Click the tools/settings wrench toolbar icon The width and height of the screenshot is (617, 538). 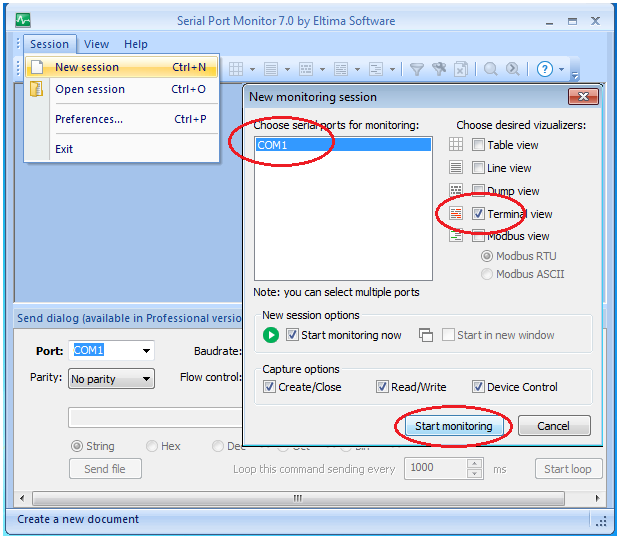[439, 69]
